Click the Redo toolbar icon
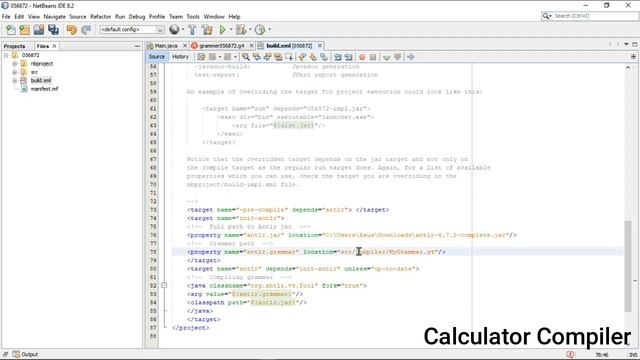This screenshot has height=360, width=640. (x=86, y=29)
